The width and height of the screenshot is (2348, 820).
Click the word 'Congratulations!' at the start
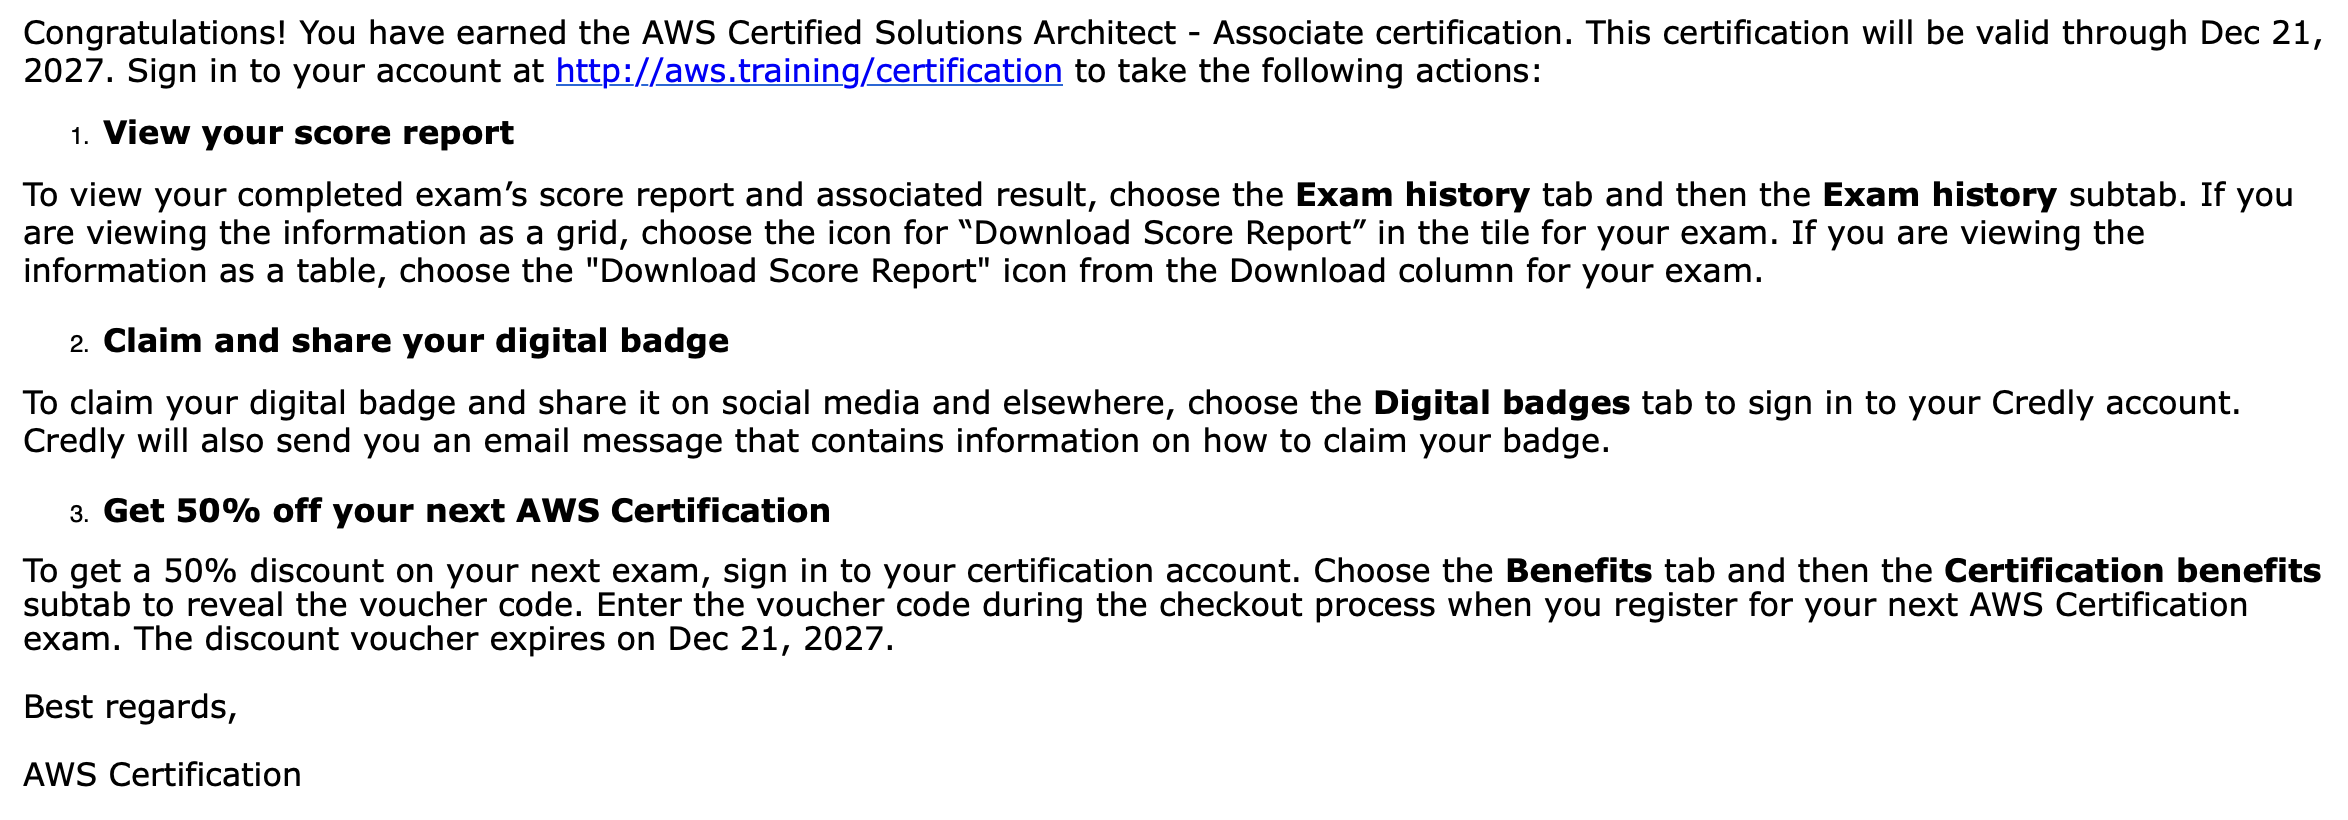click(x=155, y=33)
